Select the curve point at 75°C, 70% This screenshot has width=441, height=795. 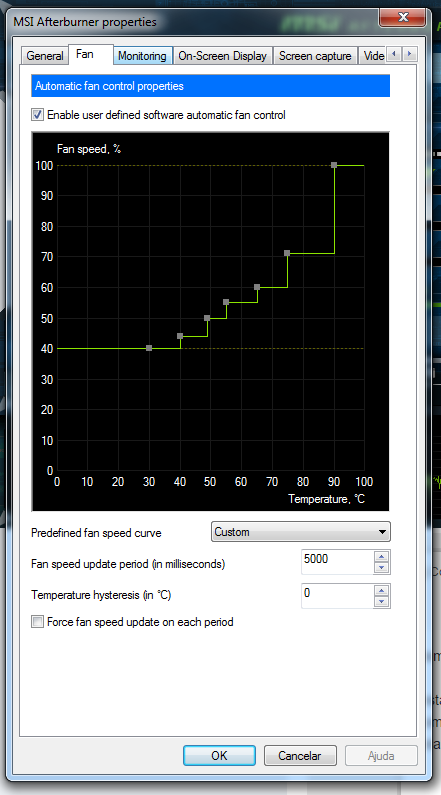[x=287, y=253]
